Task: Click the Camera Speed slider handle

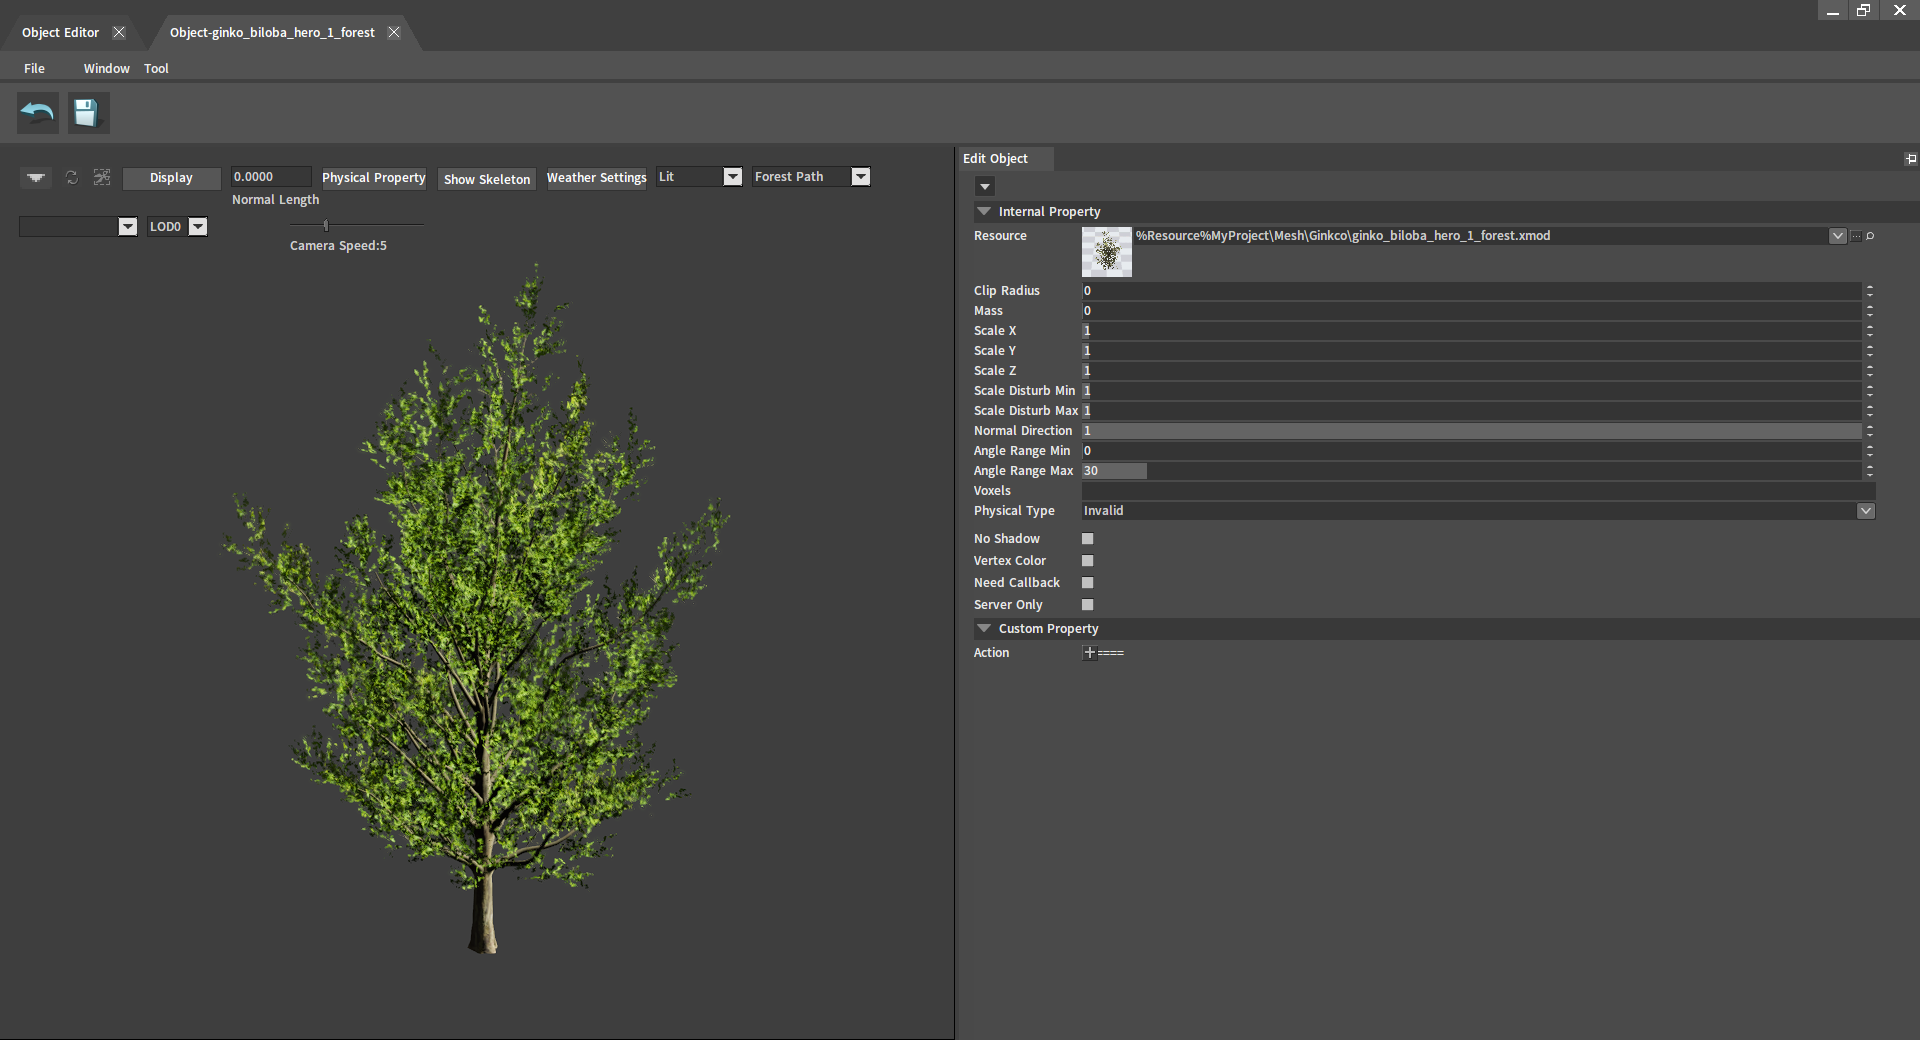Action: (326, 226)
